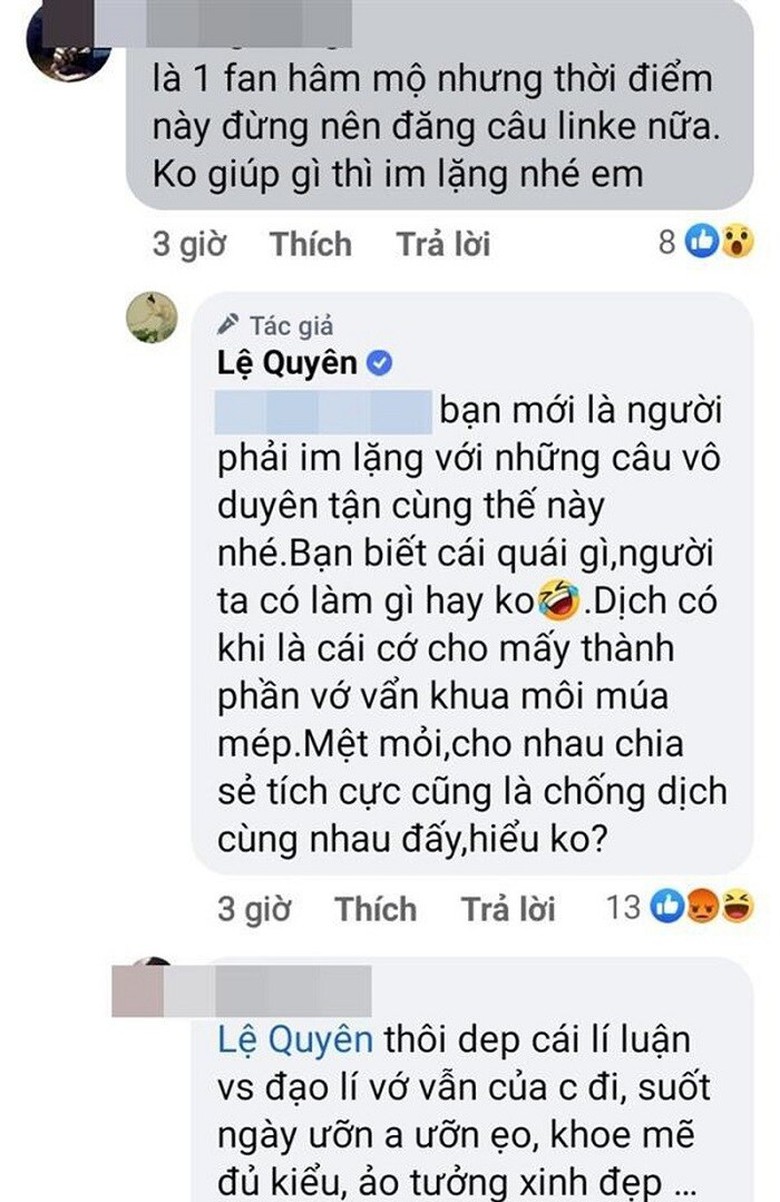780x1202 pixels.
Task: Click Trả lời under Lệ Quyên's reply
Action: coord(508,909)
